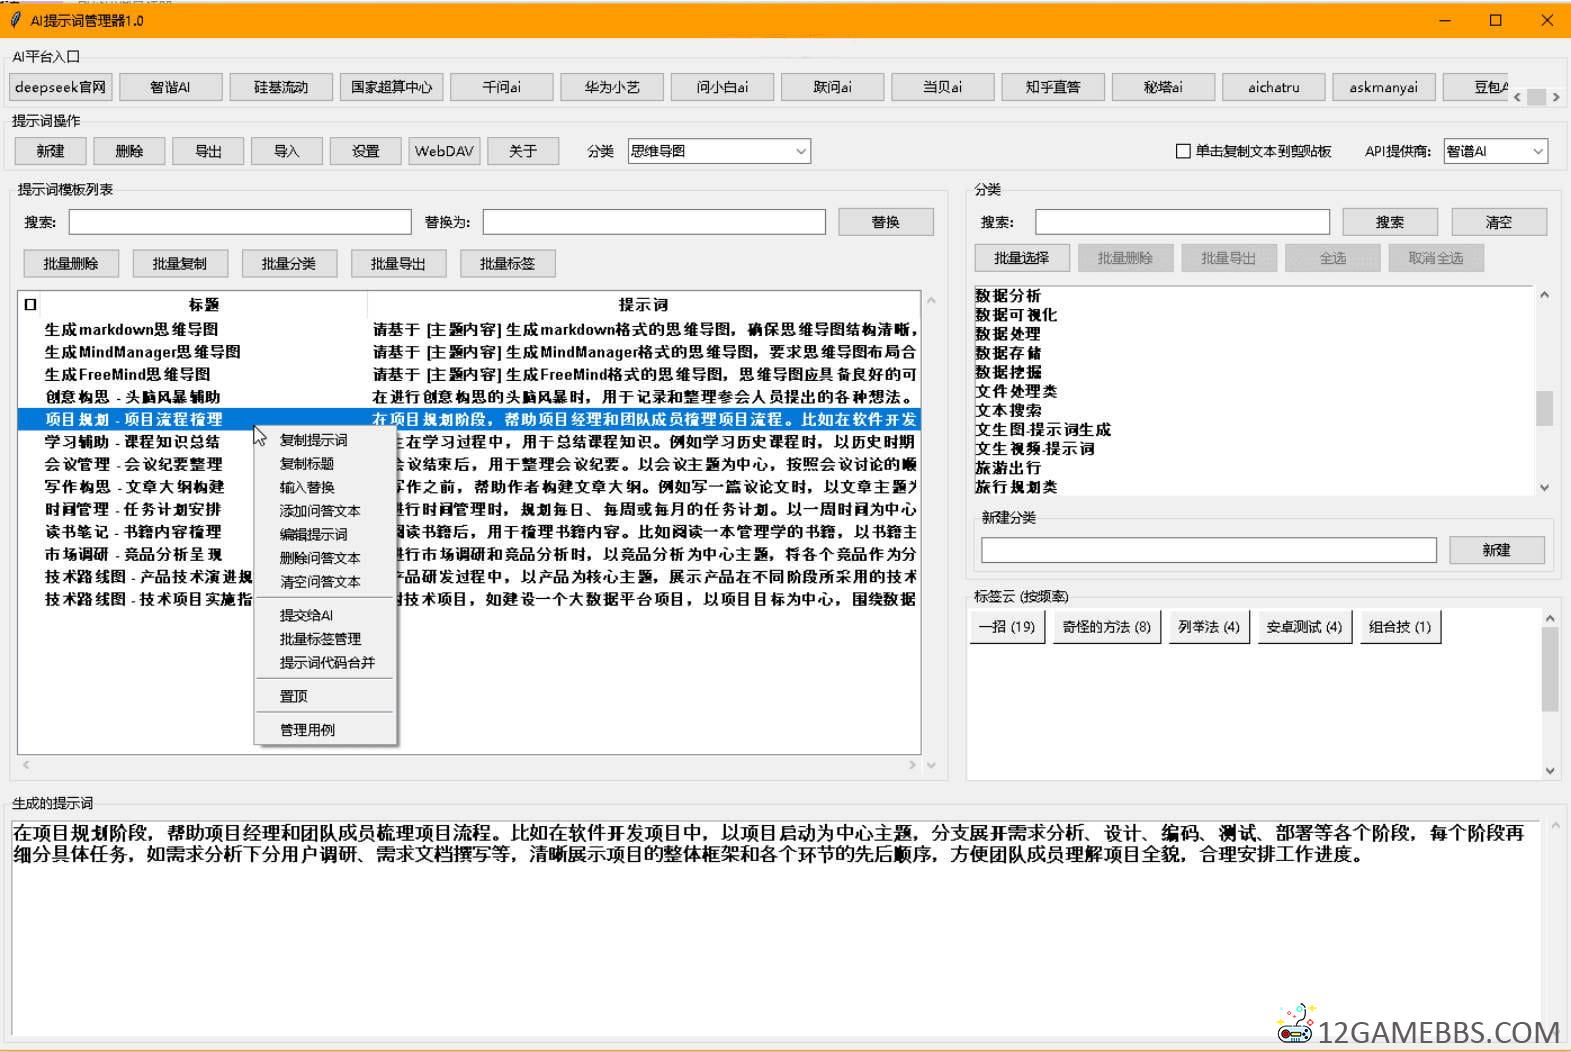The width and height of the screenshot is (1571, 1052).
Task: Open the 智谱AI platform button
Action: click(x=170, y=87)
